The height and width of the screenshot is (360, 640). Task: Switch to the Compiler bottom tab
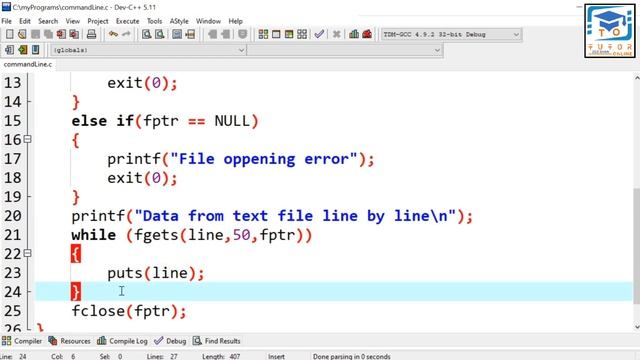pos(22,341)
